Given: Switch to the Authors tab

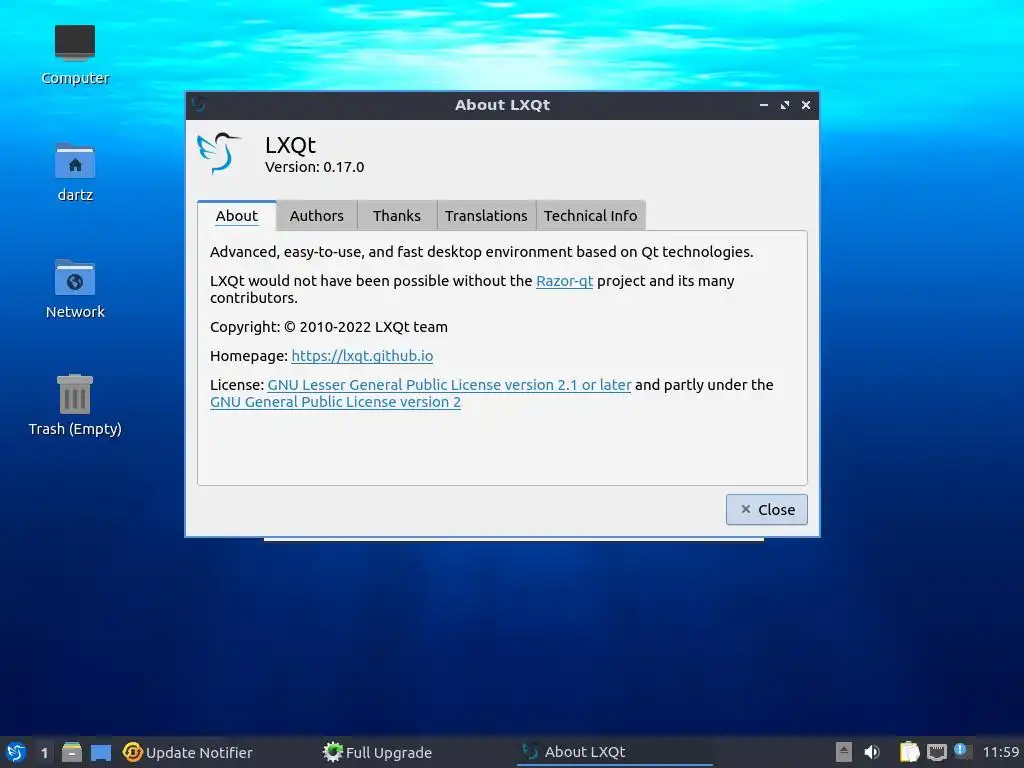Looking at the screenshot, I should coord(316,216).
